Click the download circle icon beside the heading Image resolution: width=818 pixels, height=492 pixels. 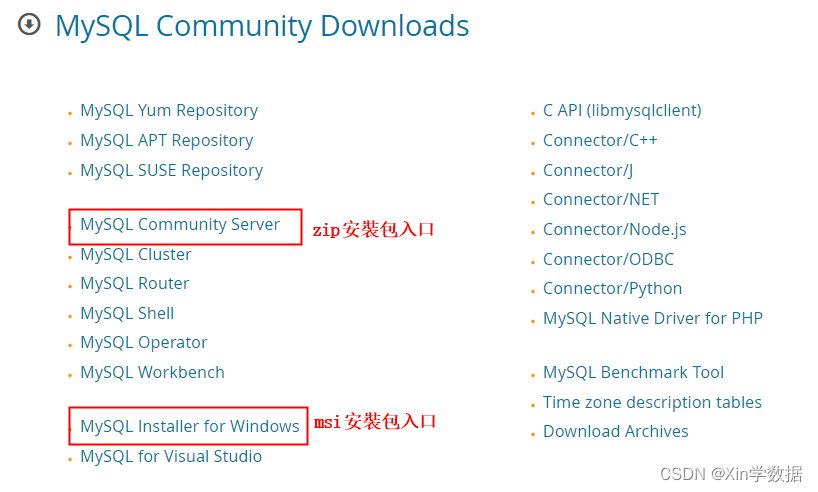(x=29, y=24)
